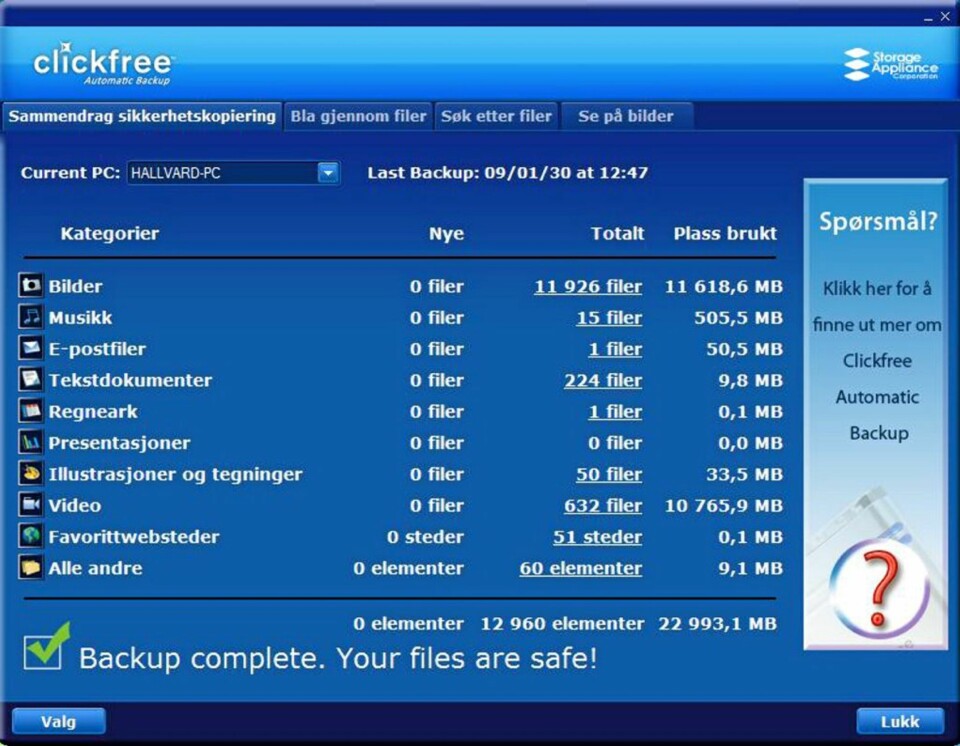Click the Presentasjoner chart icon
The image size is (960, 746).
pyautogui.click(x=31, y=442)
